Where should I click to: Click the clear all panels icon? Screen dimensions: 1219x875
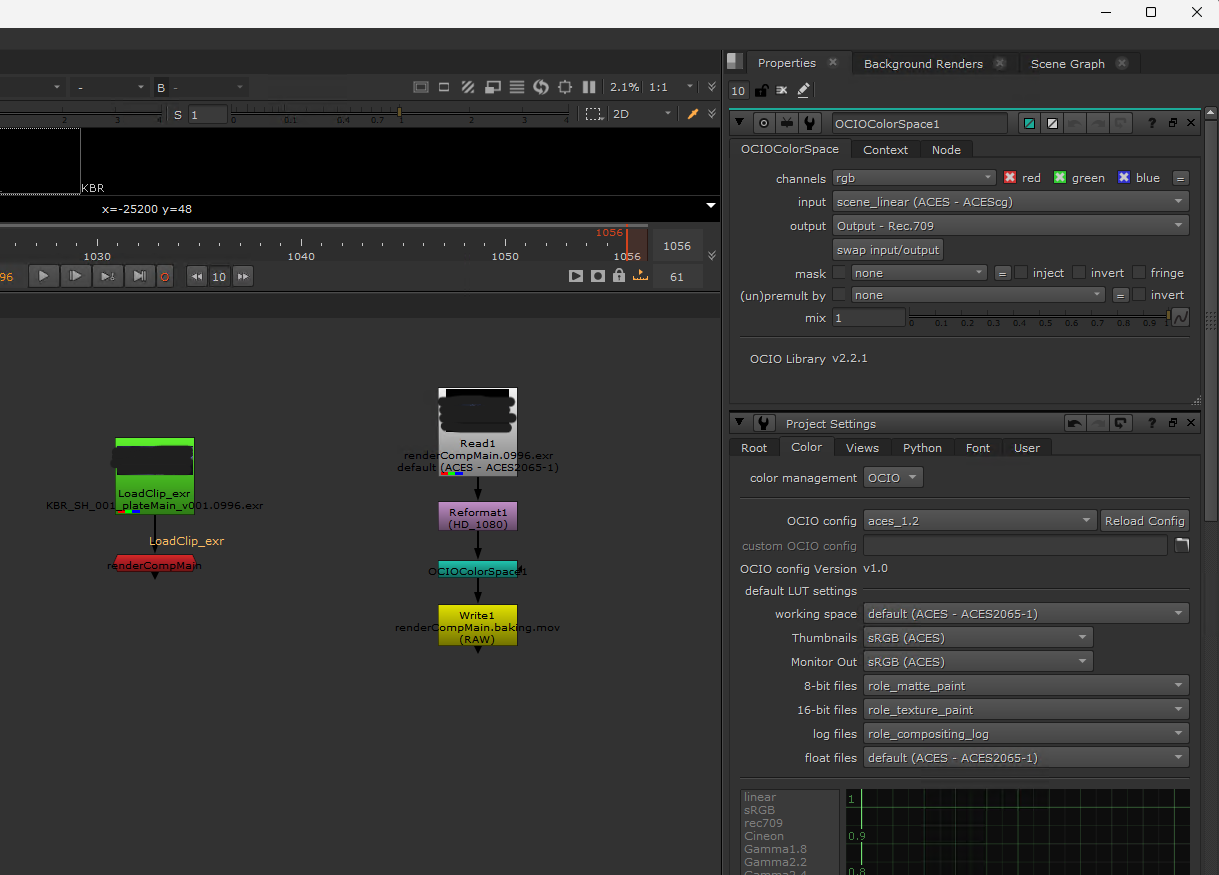pos(782,90)
